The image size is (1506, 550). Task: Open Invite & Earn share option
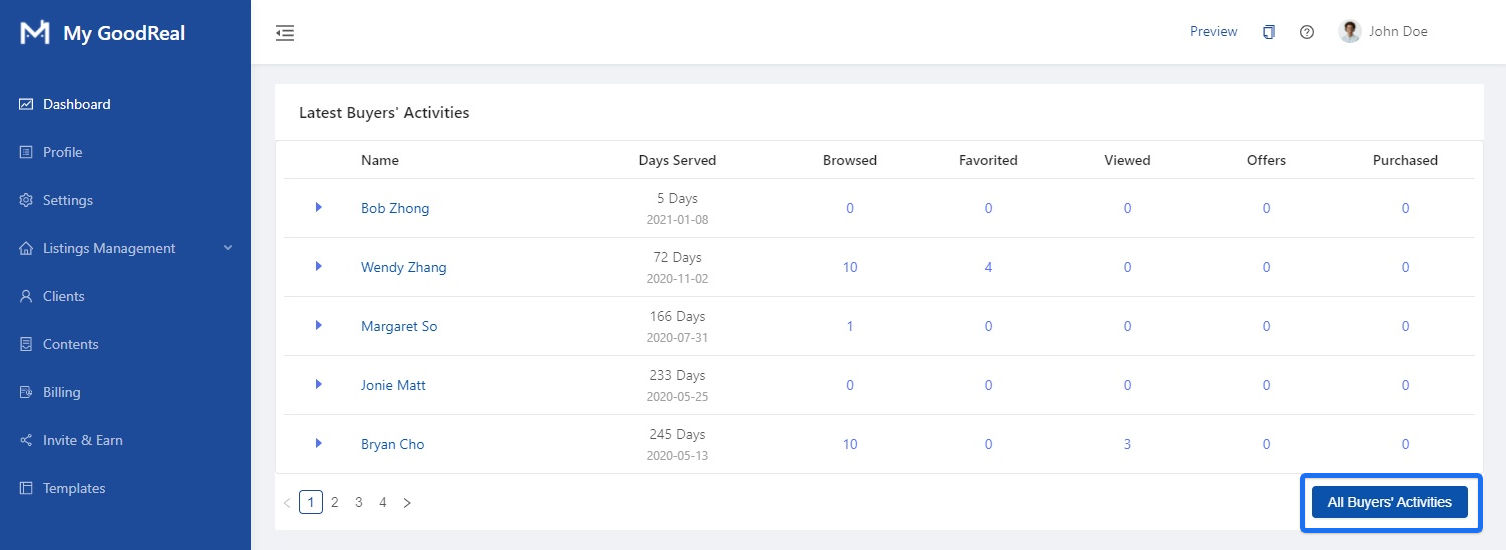82,440
